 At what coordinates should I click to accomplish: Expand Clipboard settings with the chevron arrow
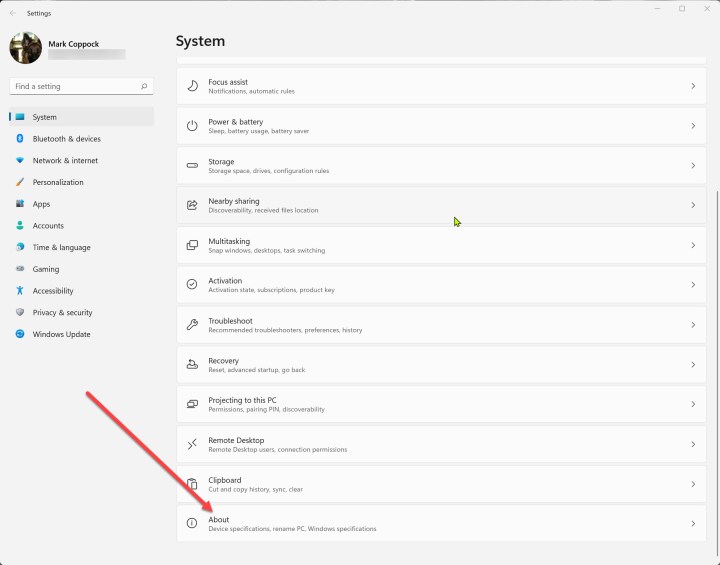pos(693,484)
